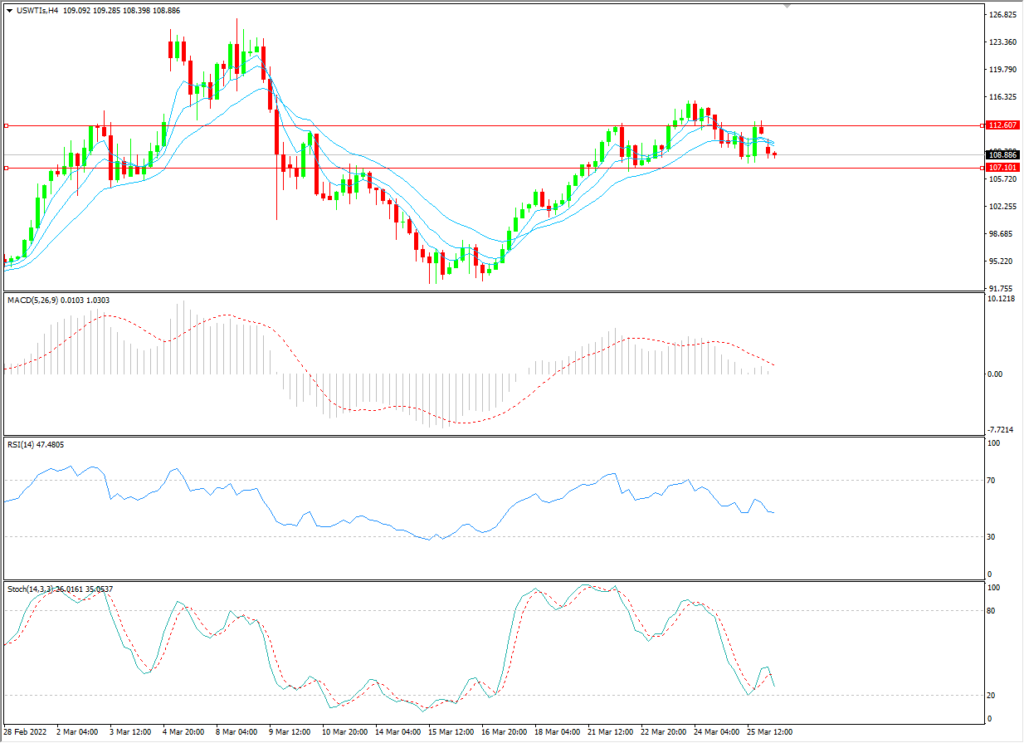Click the 25 Mar 12:00 time axis label

pyautogui.click(x=768, y=732)
